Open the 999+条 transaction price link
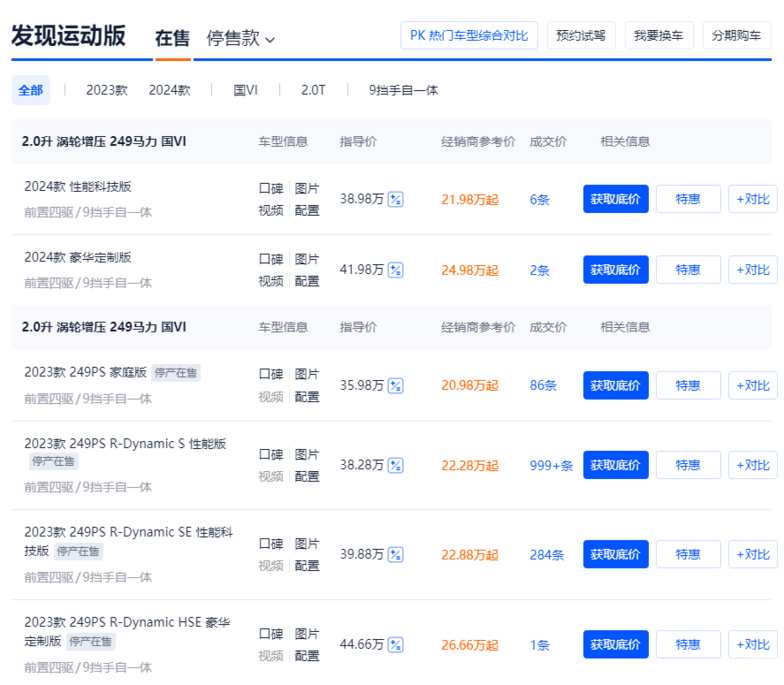 pos(551,465)
